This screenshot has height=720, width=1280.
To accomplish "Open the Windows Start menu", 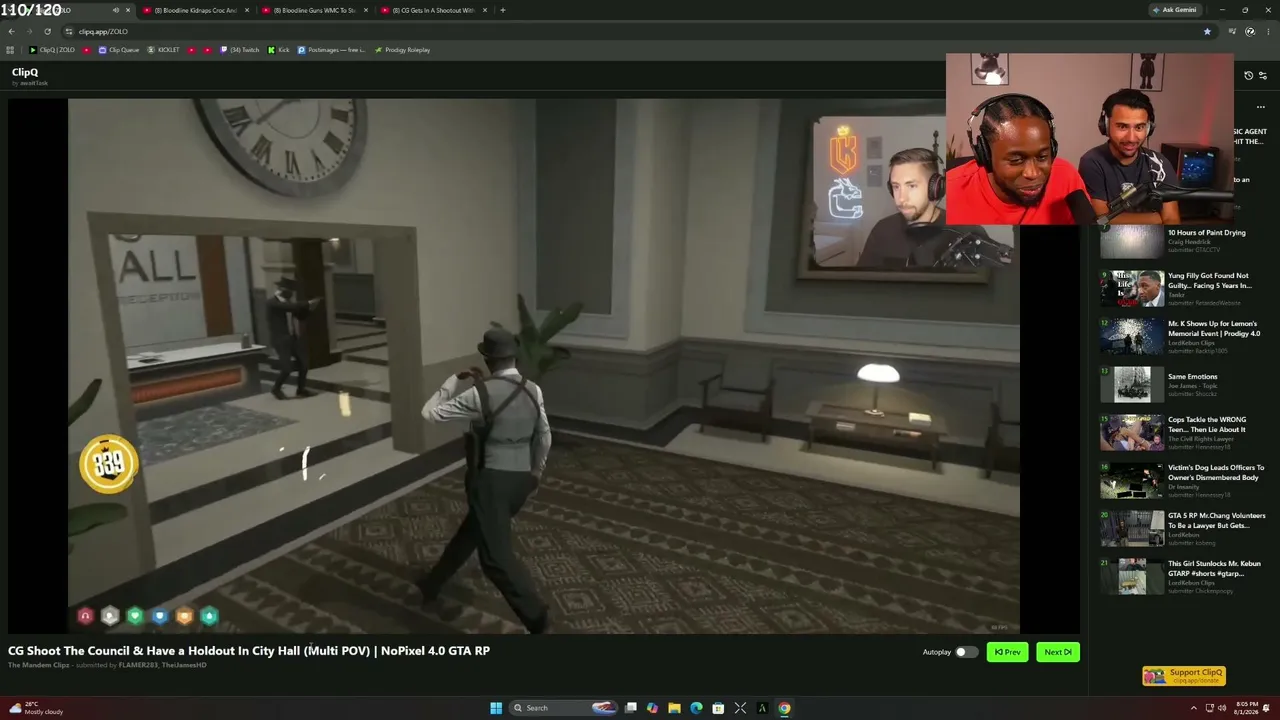I will pyautogui.click(x=496, y=708).
